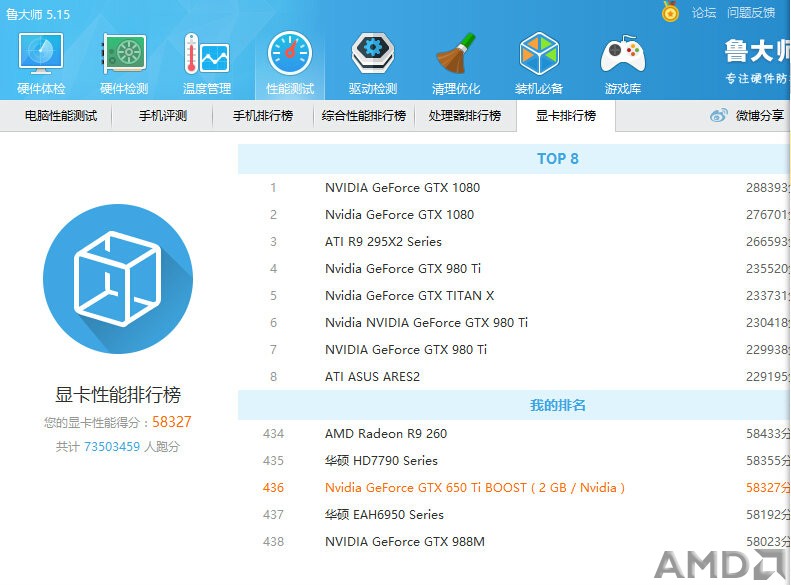Viewport: 791px width, 585px height.
Task: Click the 73503459 total runs number
Action: point(111,447)
